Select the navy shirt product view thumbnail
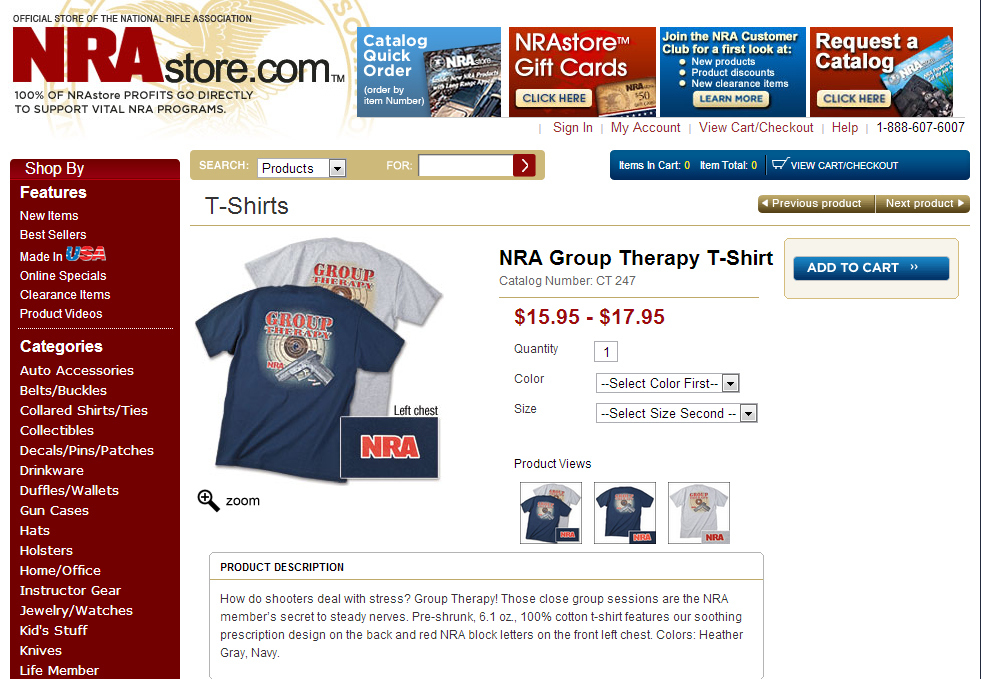 click(625, 513)
